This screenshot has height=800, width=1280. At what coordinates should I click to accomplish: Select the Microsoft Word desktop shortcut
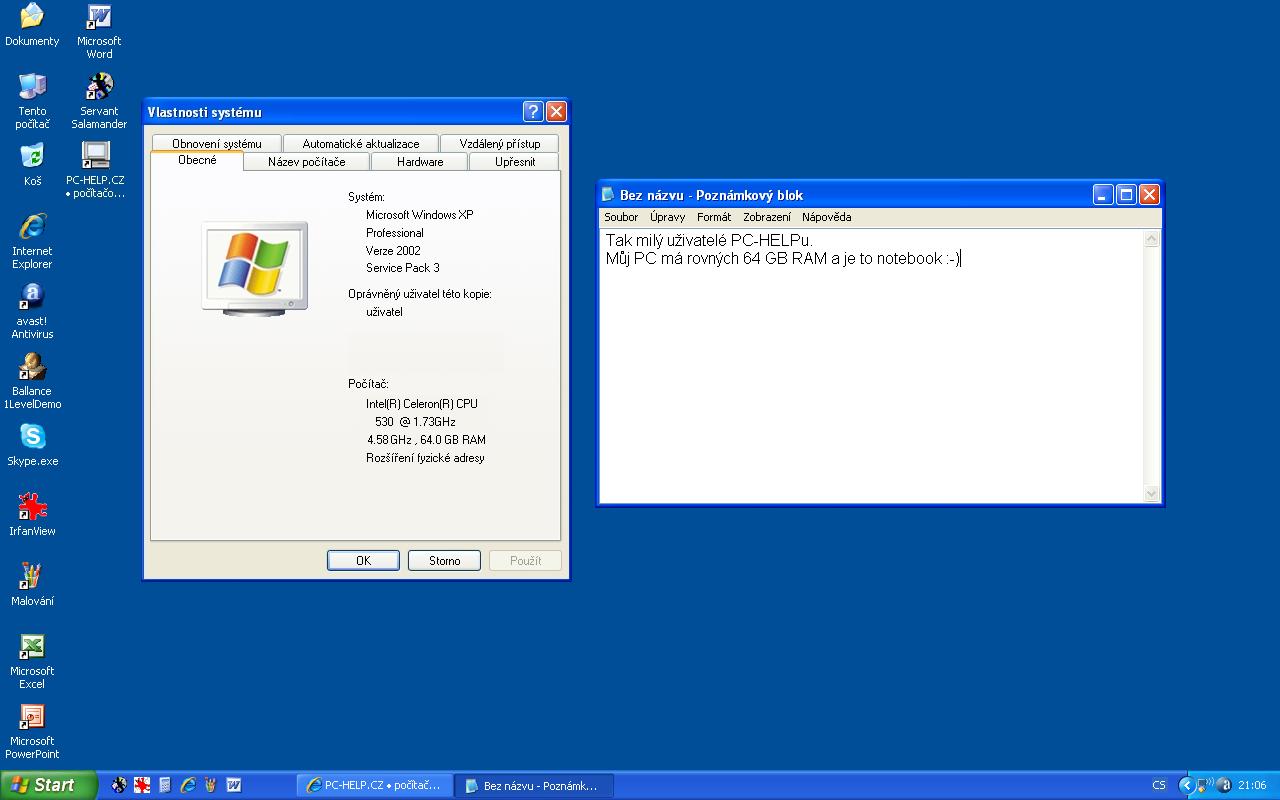[x=99, y=32]
